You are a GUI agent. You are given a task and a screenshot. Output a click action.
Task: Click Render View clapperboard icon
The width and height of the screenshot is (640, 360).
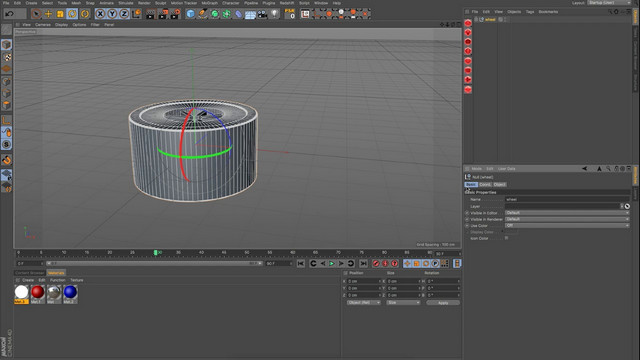click(151, 14)
